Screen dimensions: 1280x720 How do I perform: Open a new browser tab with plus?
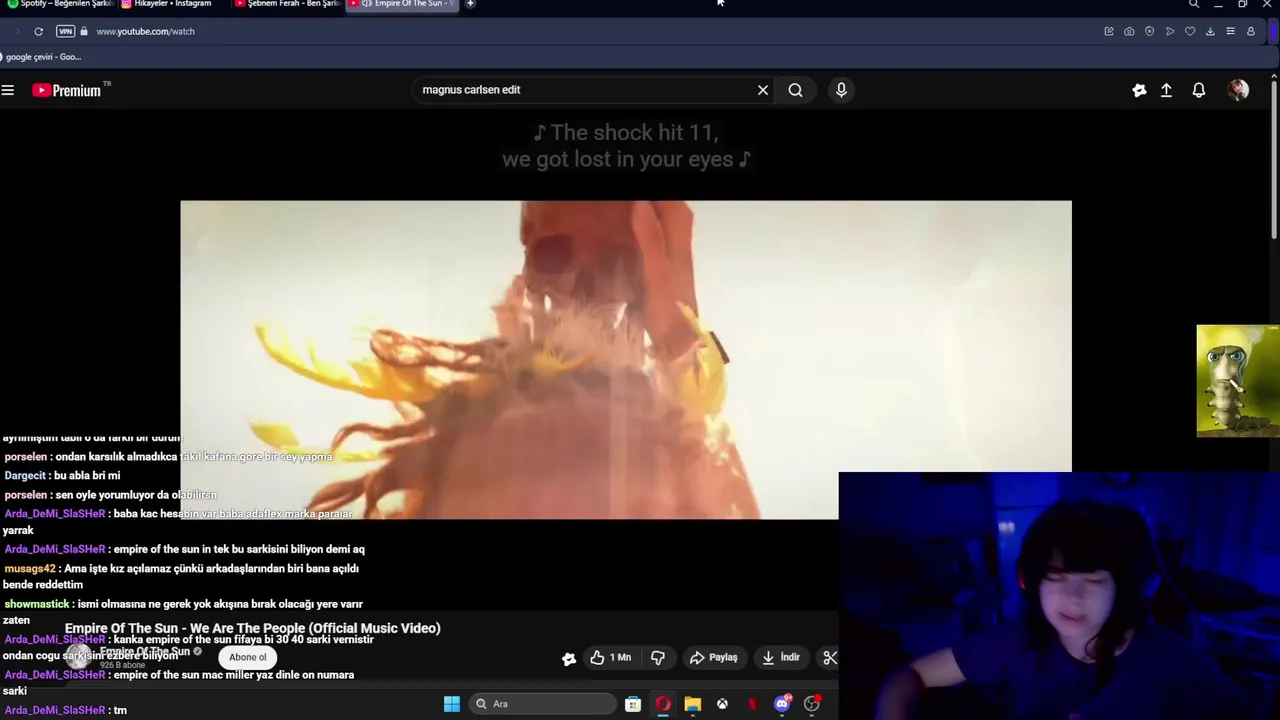click(x=470, y=4)
